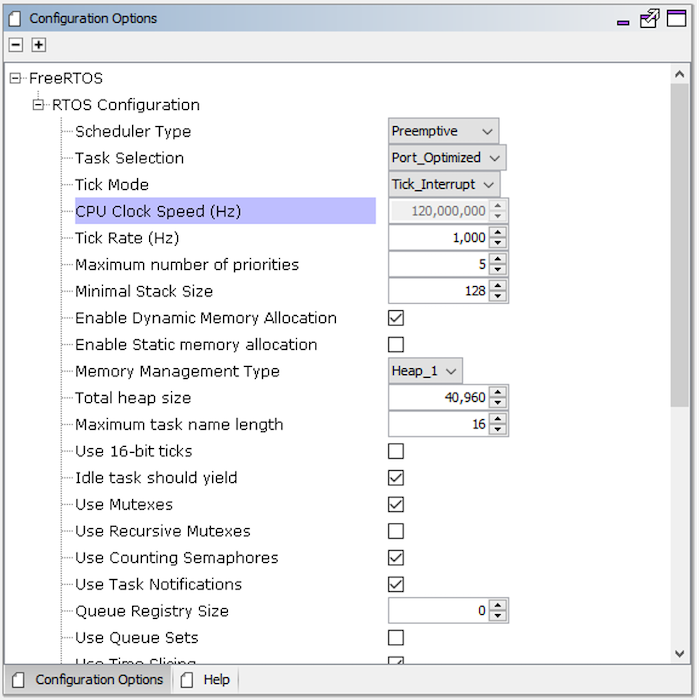
Task: Check Enable Static memory allocation
Action: coord(396,345)
